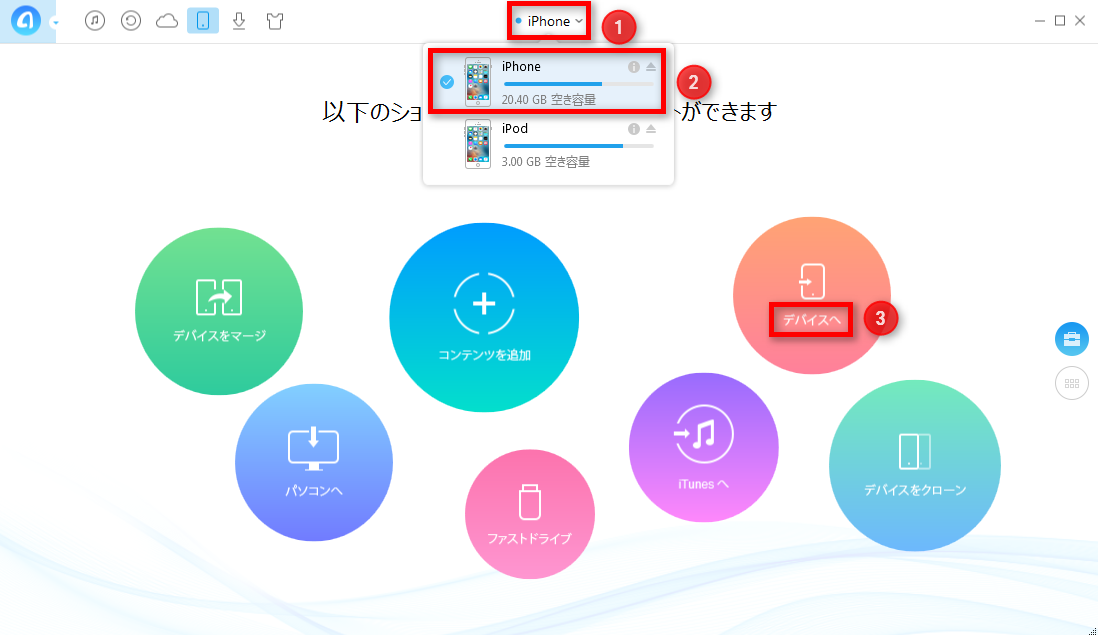Click the デバイスへ label
1098x635 pixels.
click(x=812, y=320)
